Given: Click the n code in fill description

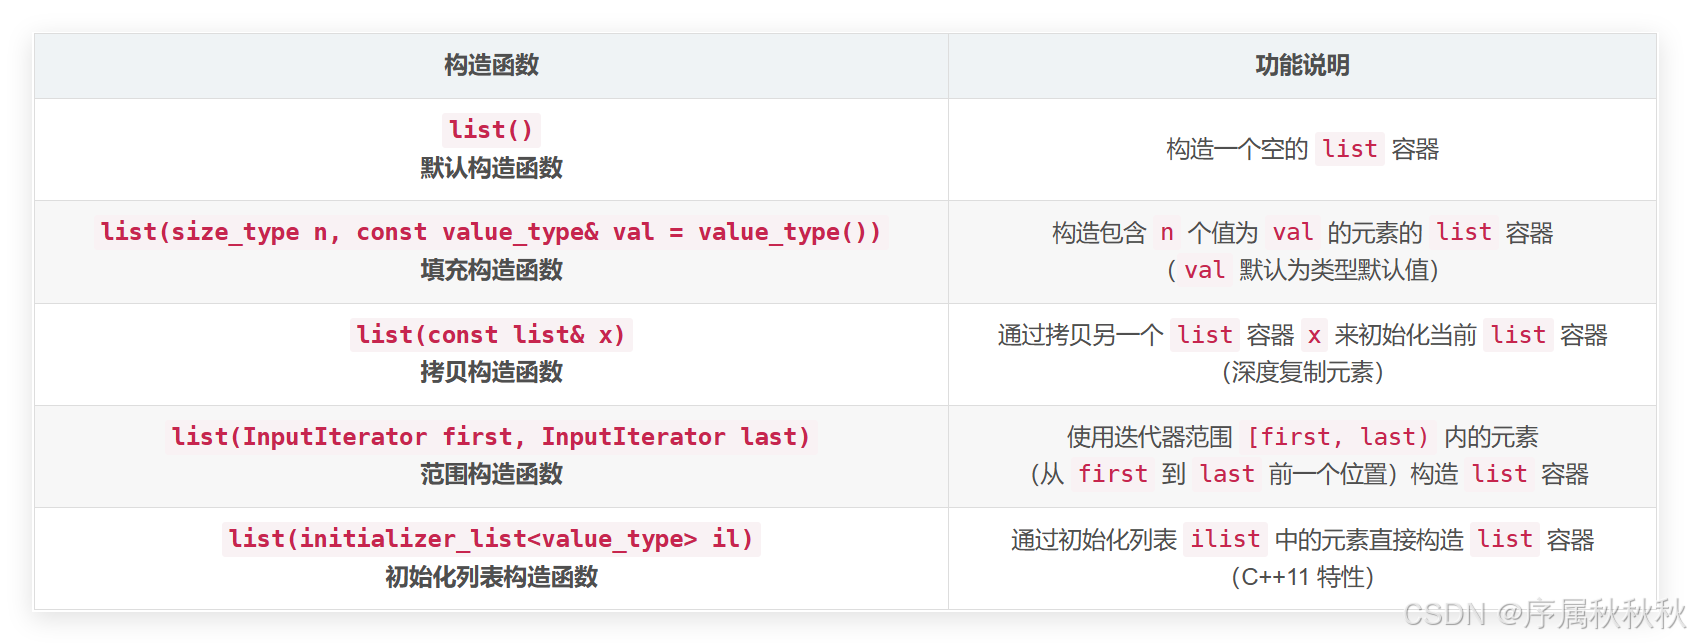Looking at the screenshot, I should point(1166,233).
